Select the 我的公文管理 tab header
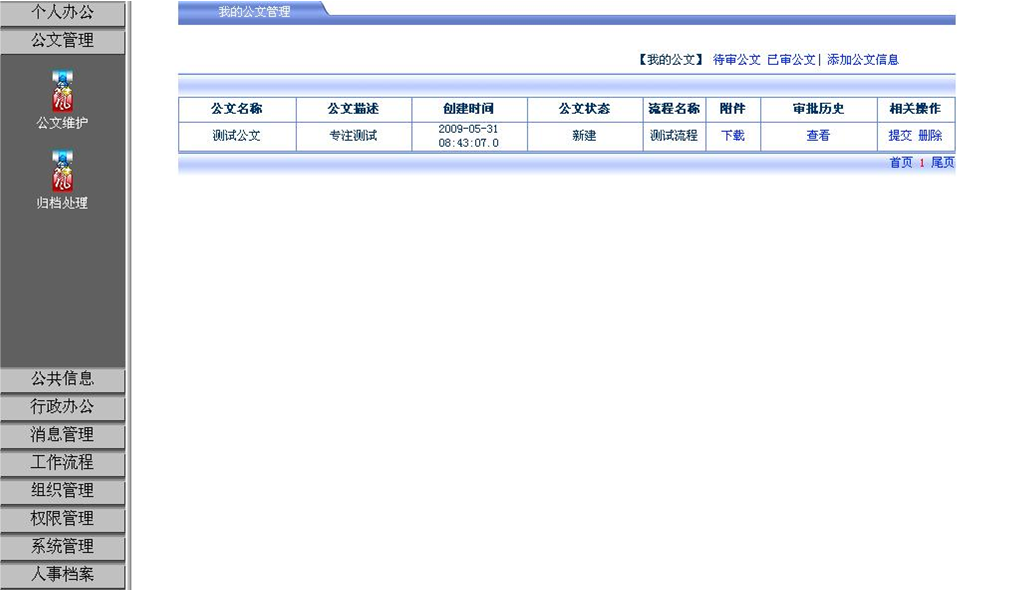This screenshot has height=590, width=1021. click(x=254, y=12)
